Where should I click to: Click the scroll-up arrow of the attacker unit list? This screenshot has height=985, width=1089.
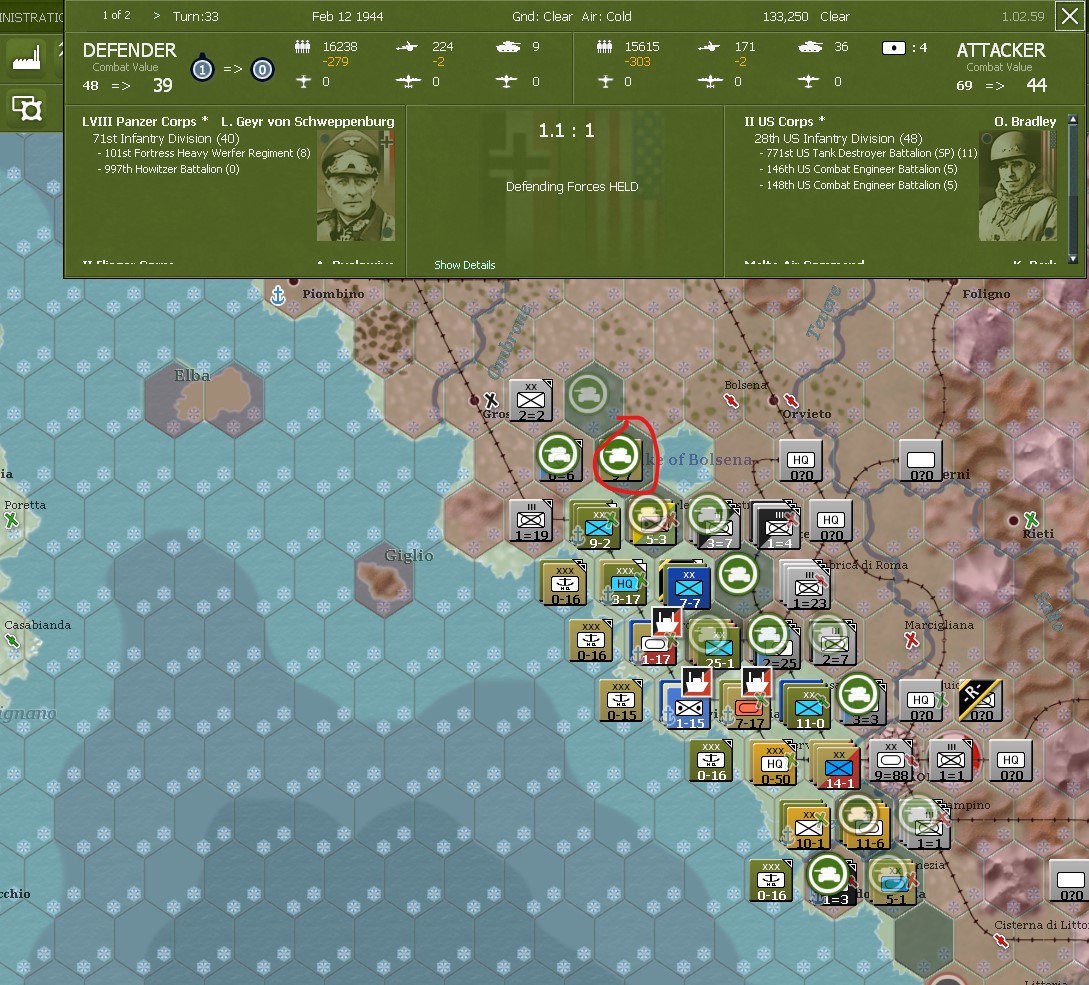(x=1073, y=119)
